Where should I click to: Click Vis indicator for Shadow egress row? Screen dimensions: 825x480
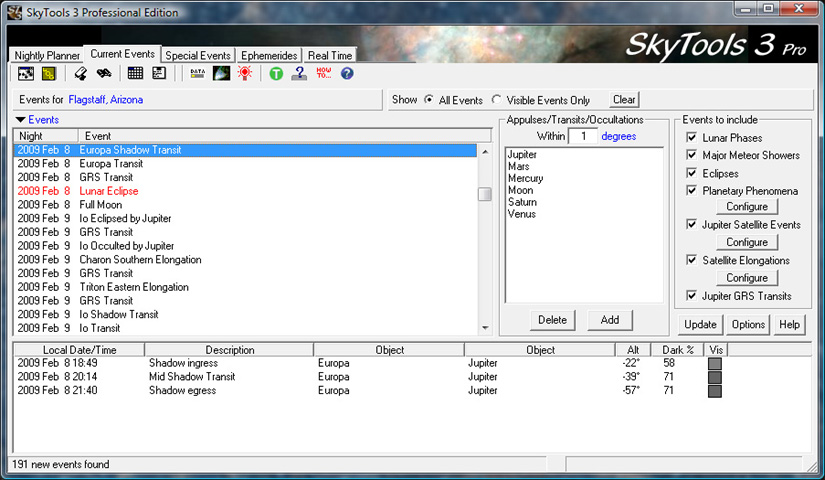715,391
